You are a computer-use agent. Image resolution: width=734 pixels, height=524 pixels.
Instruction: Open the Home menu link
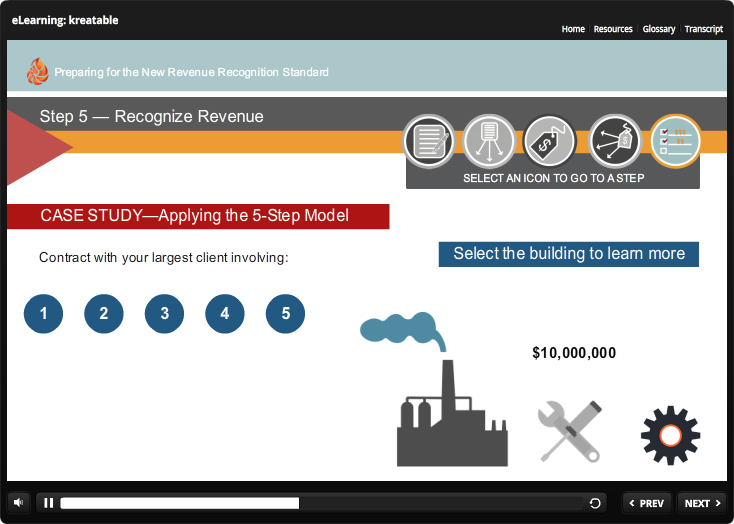click(x=573, y=29)
